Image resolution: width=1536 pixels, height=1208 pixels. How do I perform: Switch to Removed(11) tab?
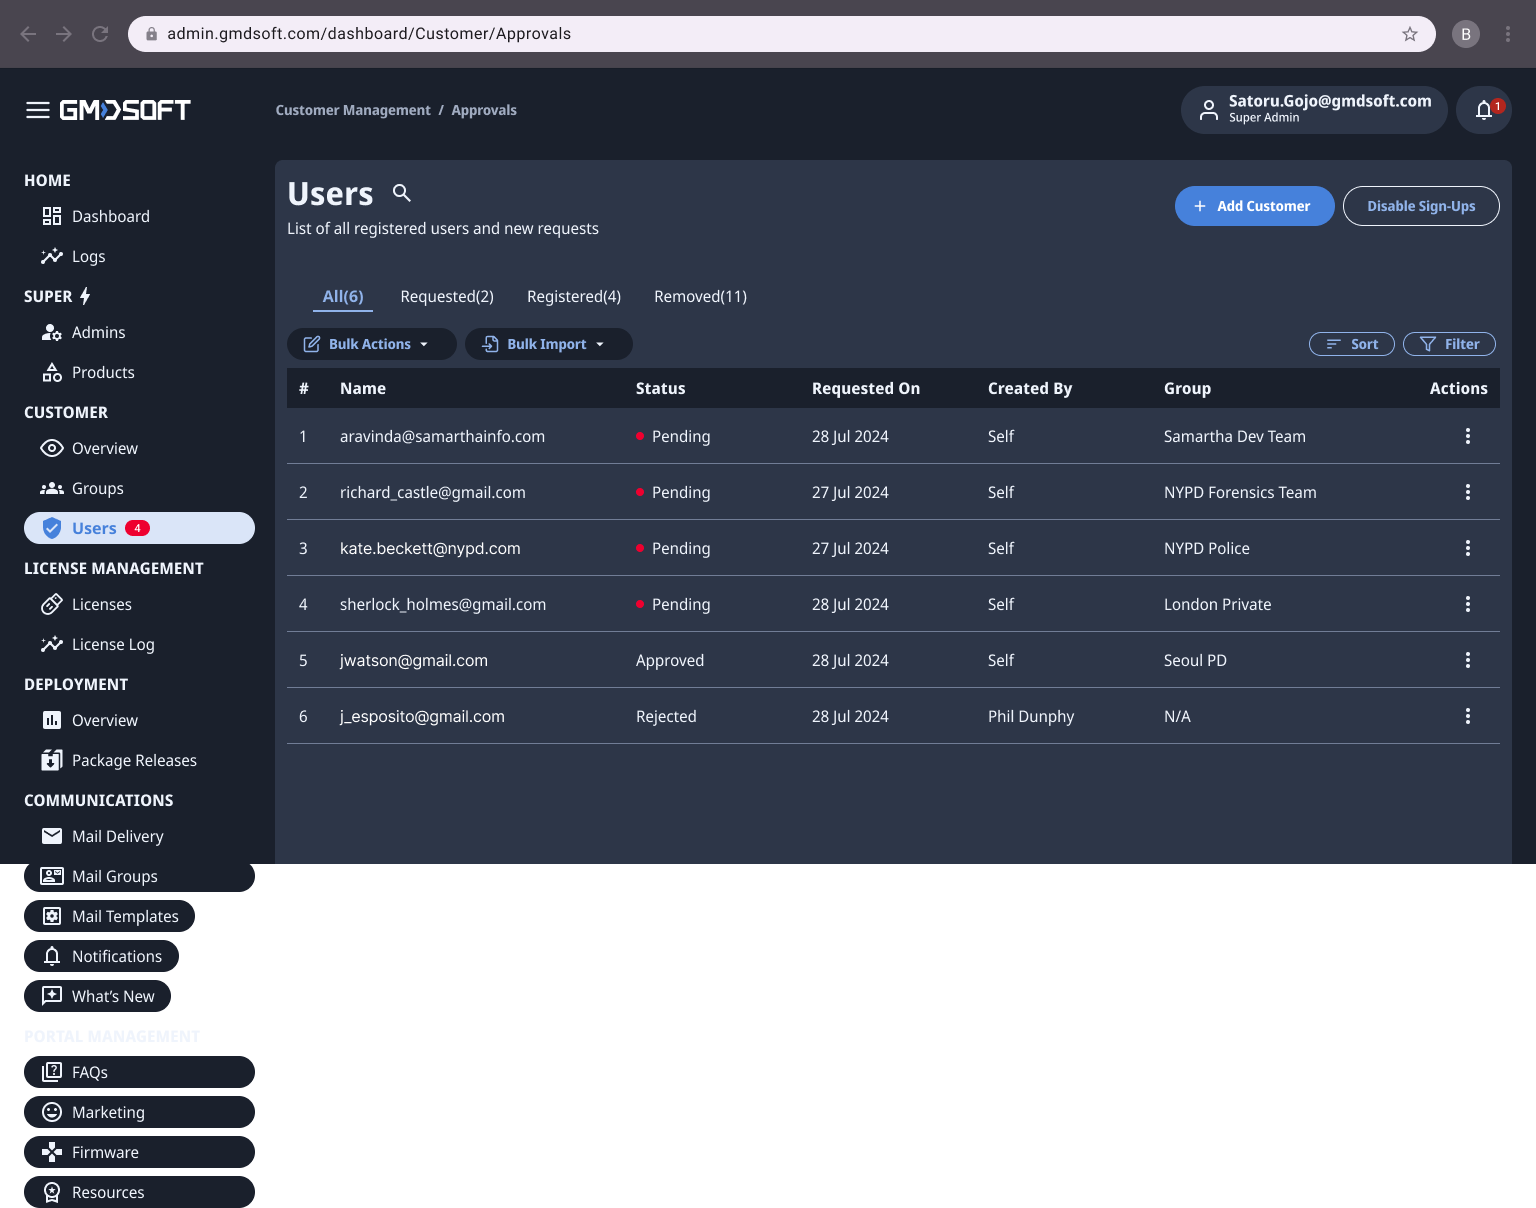pos(700,296)
